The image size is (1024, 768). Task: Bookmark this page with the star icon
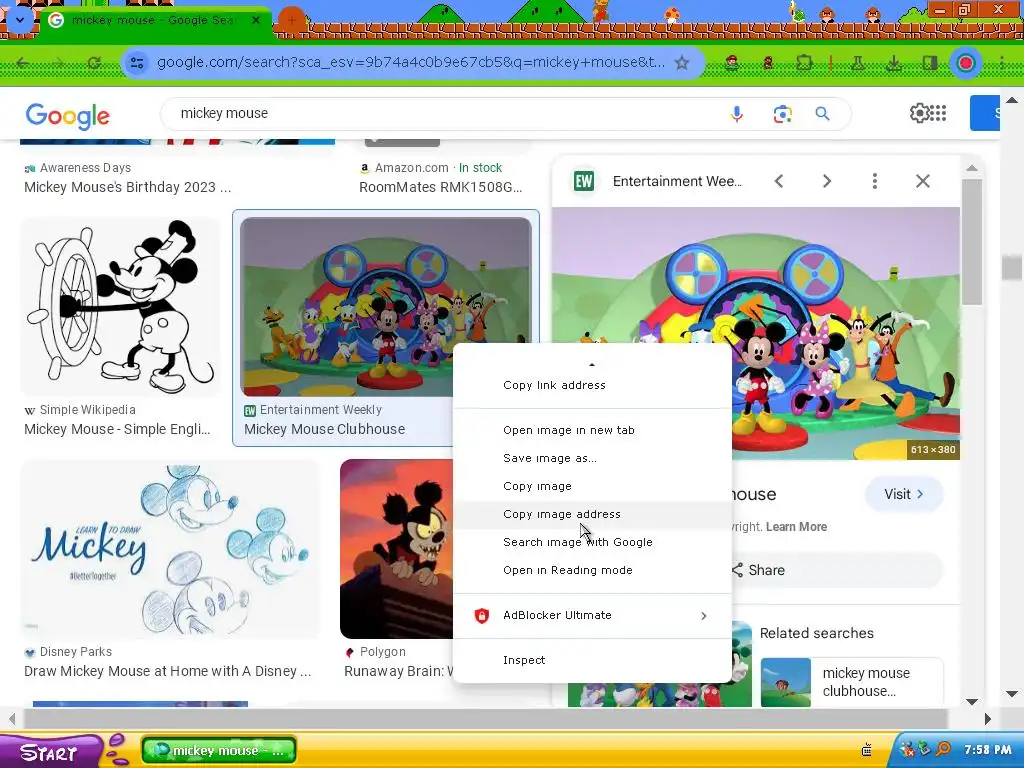click(x=682, y=63)
